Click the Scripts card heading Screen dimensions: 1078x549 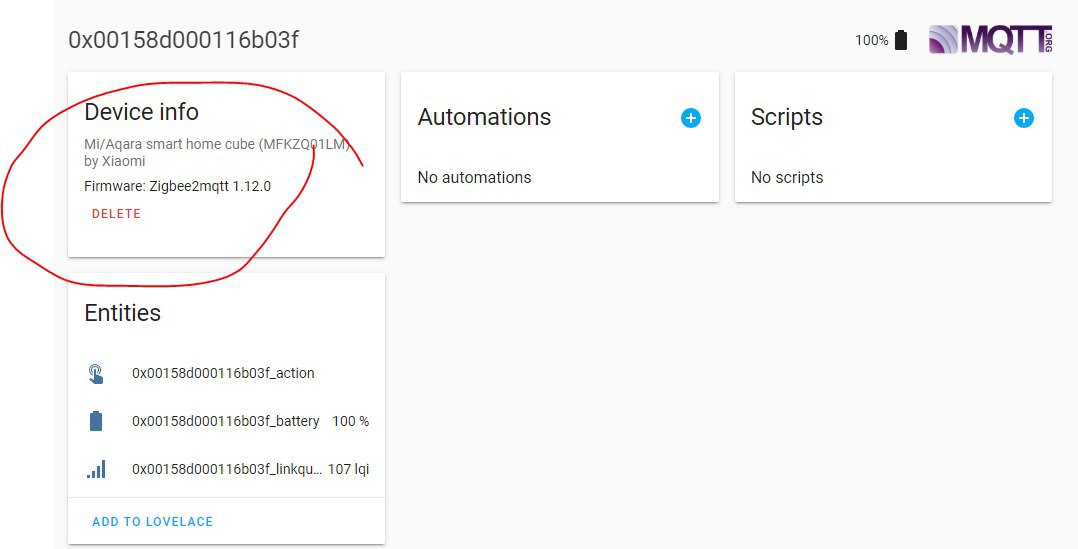(x=786, y=117)
